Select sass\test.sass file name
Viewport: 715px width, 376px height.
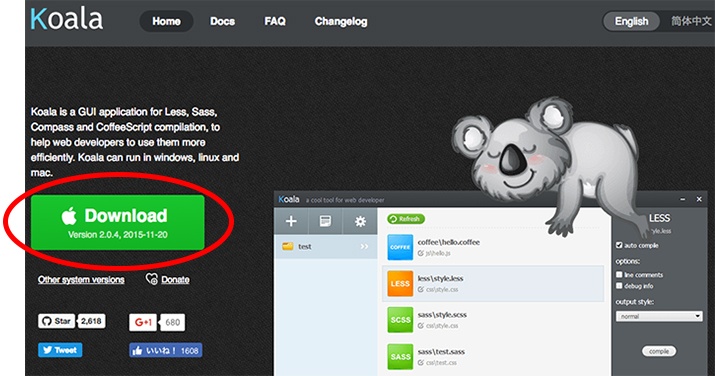(441, 352)
